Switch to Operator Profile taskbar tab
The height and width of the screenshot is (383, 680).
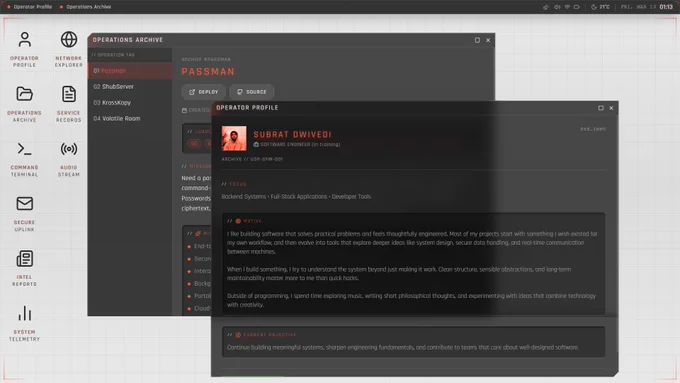click(x=29, y=7)
